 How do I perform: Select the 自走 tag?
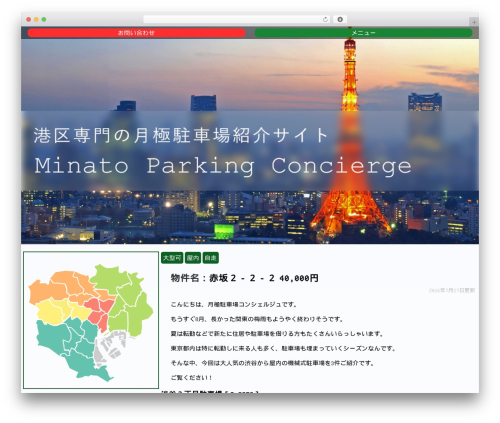pyautogui.click(x=211, y=258)
